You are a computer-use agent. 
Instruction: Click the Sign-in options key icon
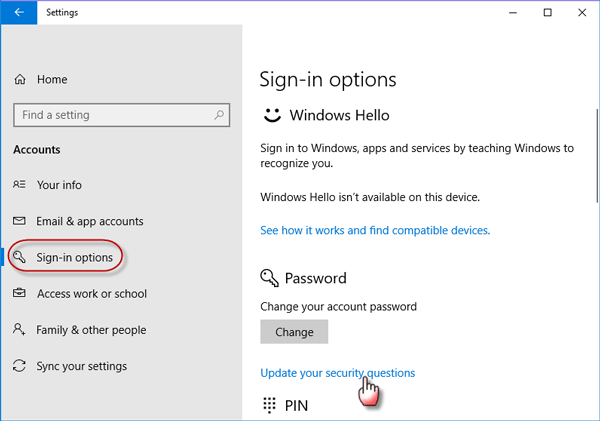click(20, 257)
